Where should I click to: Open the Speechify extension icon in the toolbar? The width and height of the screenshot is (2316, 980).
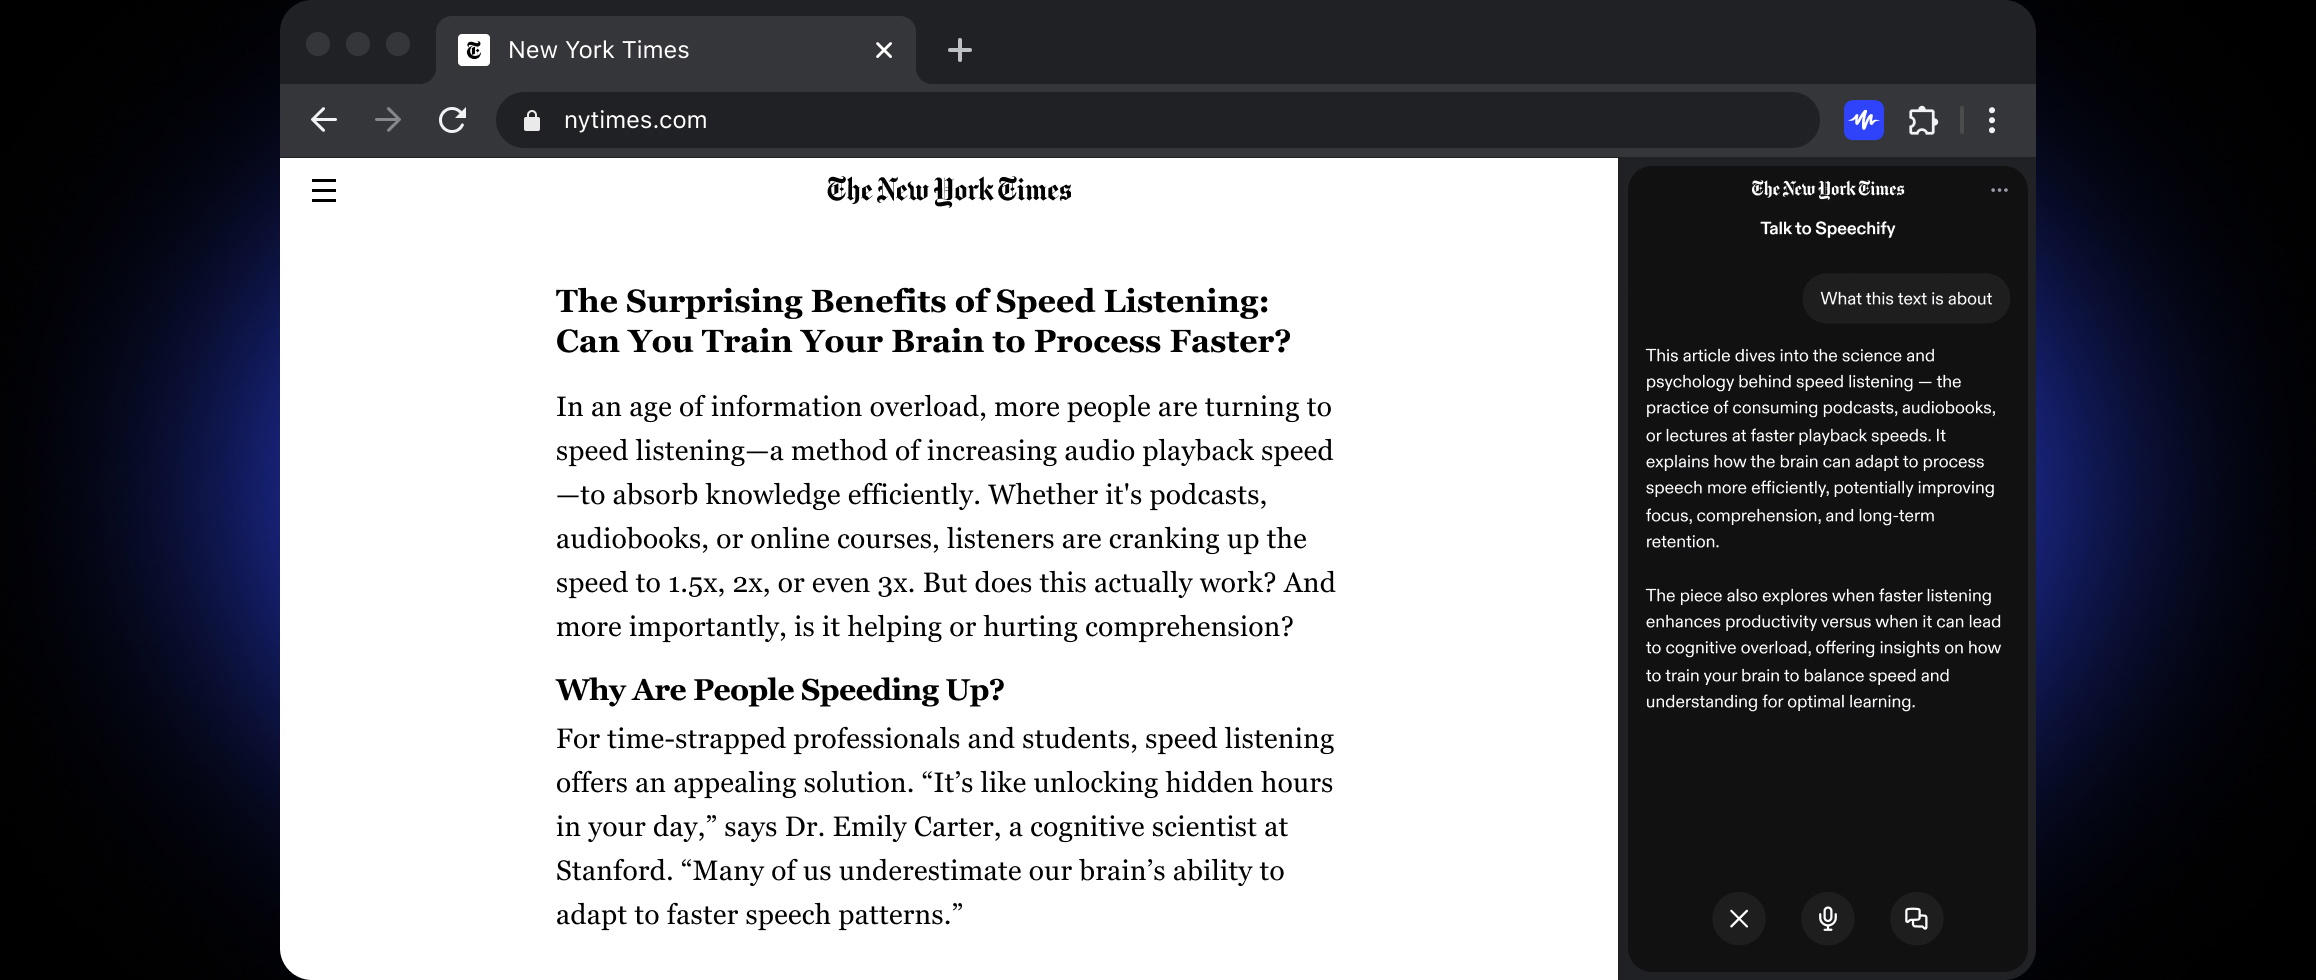tap(1862, 120)
